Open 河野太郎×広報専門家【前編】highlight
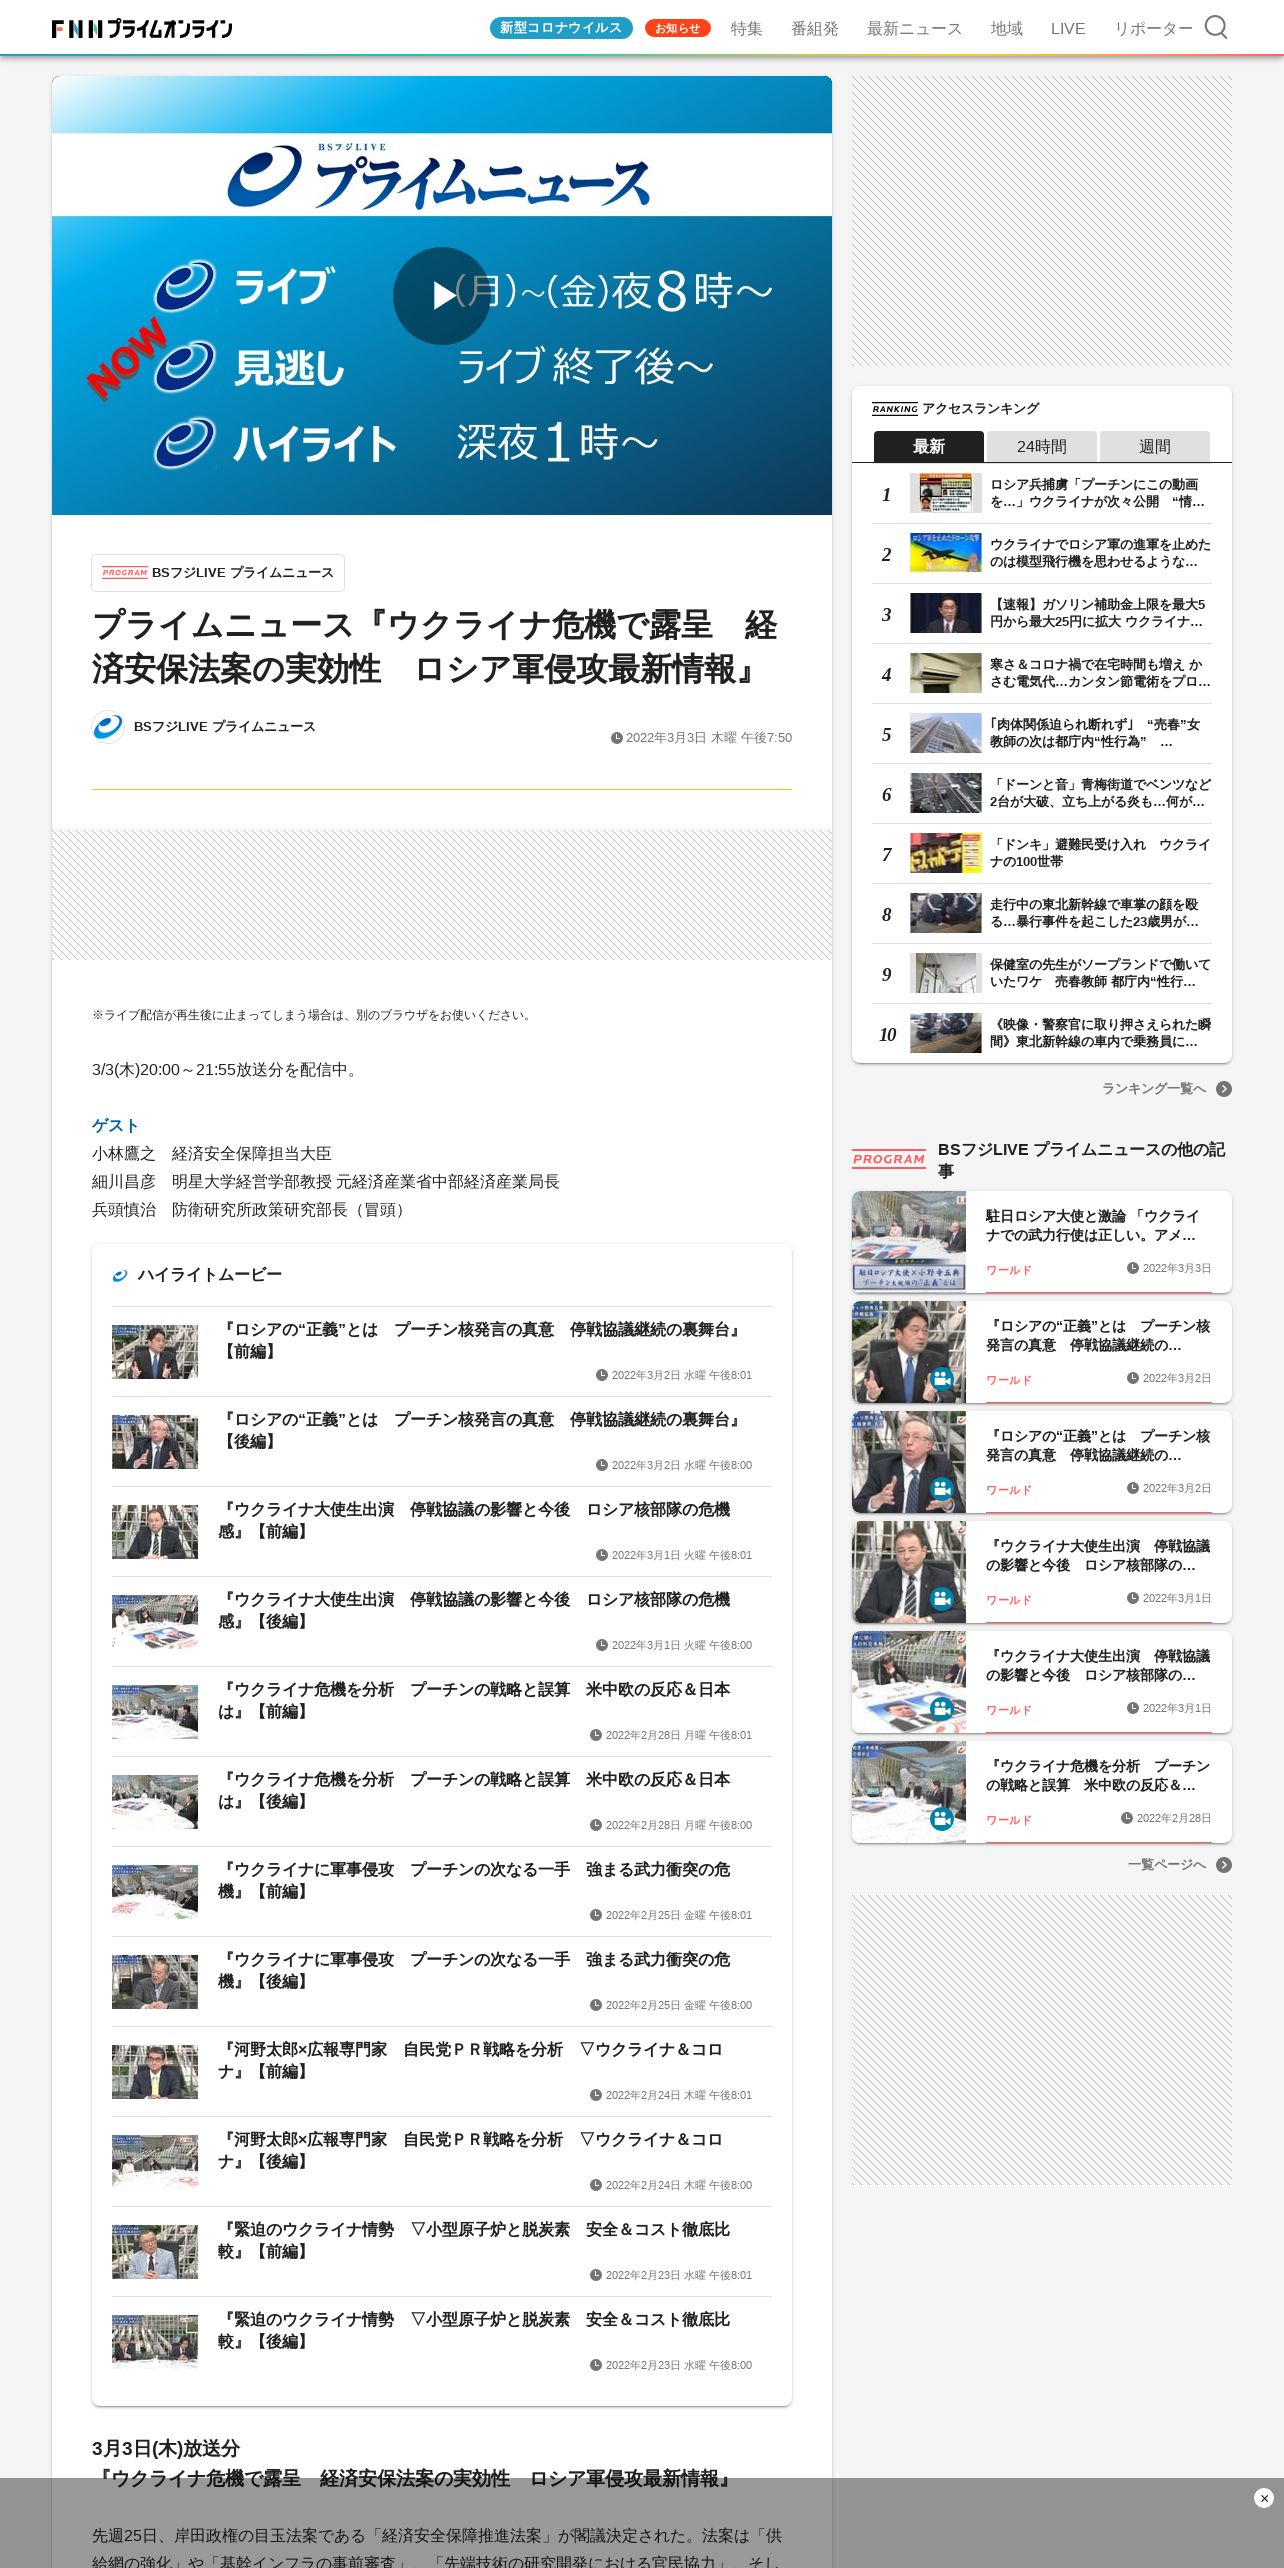This screenshot has width=1284, height=2568. (441, 2071)
